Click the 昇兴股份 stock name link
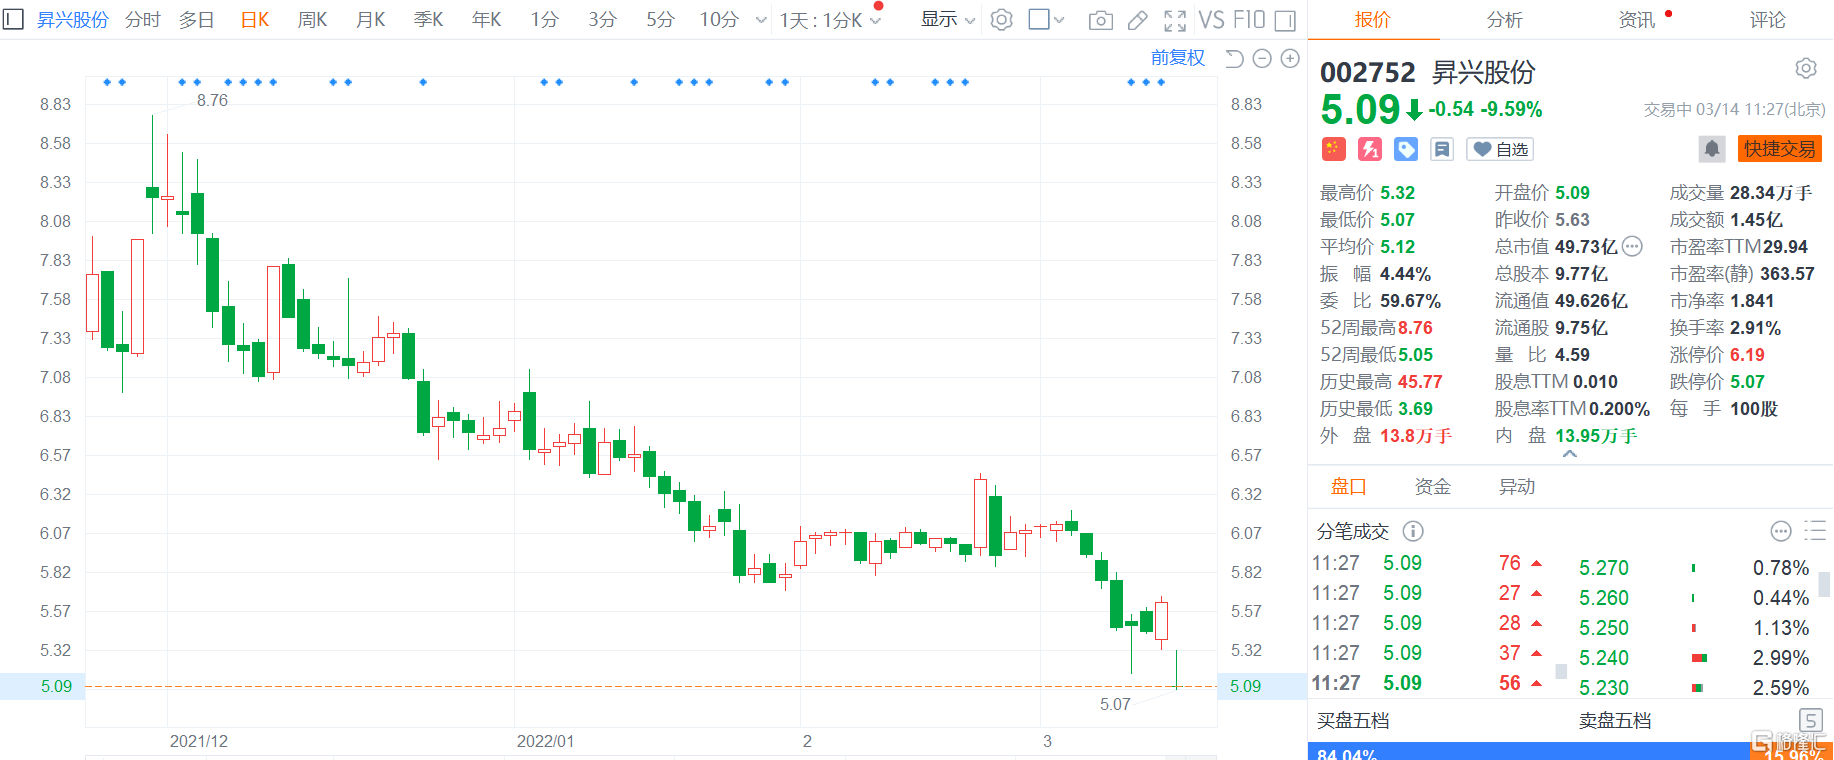The height and width of the screenshot is (760, 1834). coord(73,20)
